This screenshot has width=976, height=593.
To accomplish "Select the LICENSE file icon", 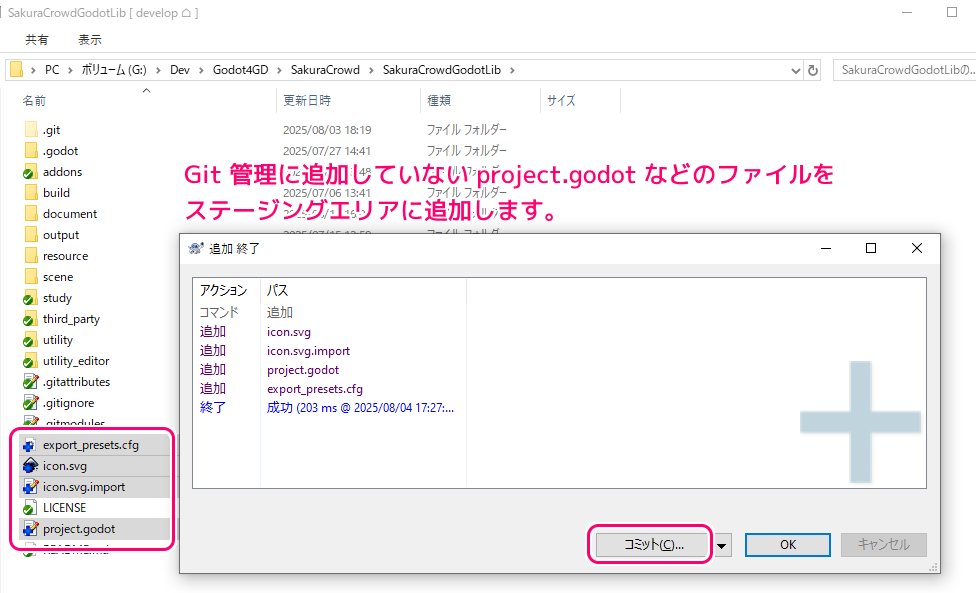I will point(30,507).
